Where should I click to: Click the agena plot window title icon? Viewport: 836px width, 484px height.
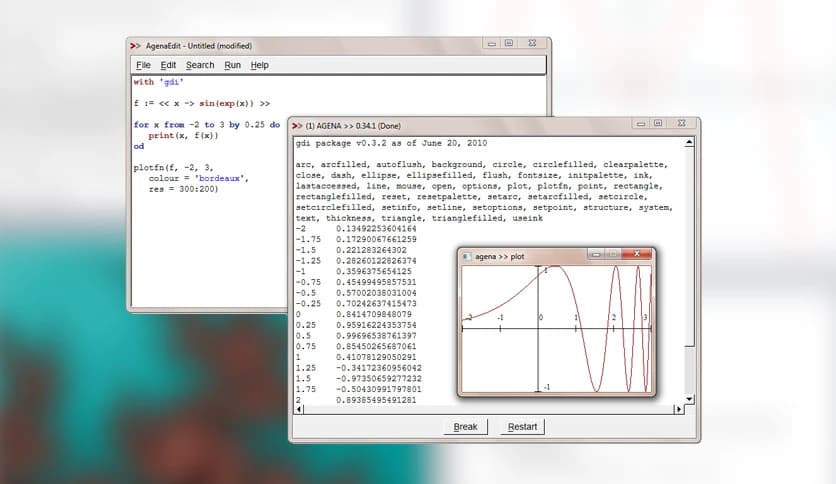tap(467, 256)
